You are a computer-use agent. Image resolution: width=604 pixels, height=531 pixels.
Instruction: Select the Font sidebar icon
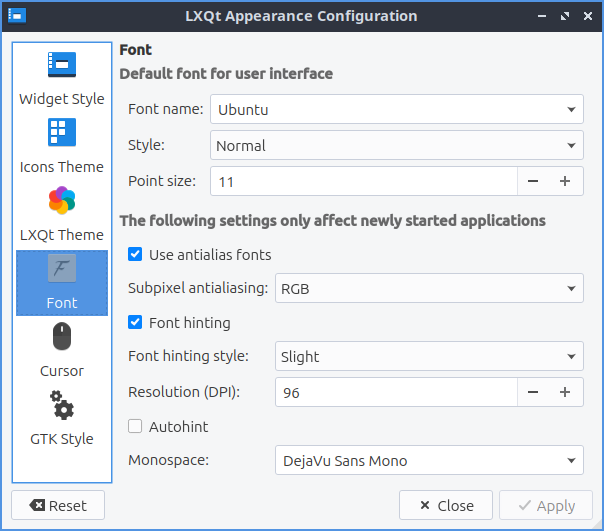pyautogui.click(x=61, y=270)
